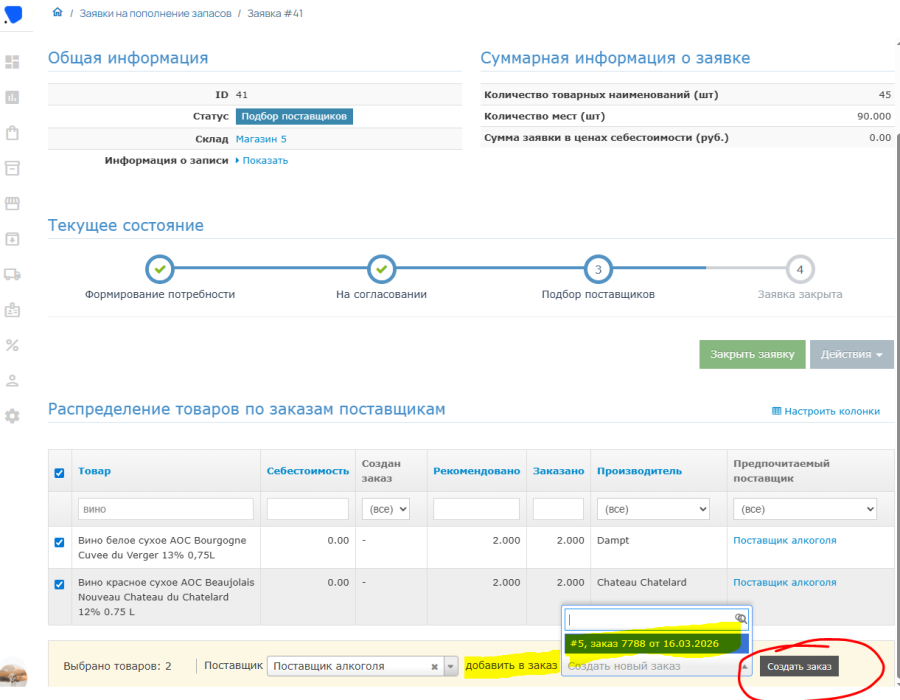Toggle the select-all checkbox in table header
Screen dimensions: 900x700
click(59, 473)
